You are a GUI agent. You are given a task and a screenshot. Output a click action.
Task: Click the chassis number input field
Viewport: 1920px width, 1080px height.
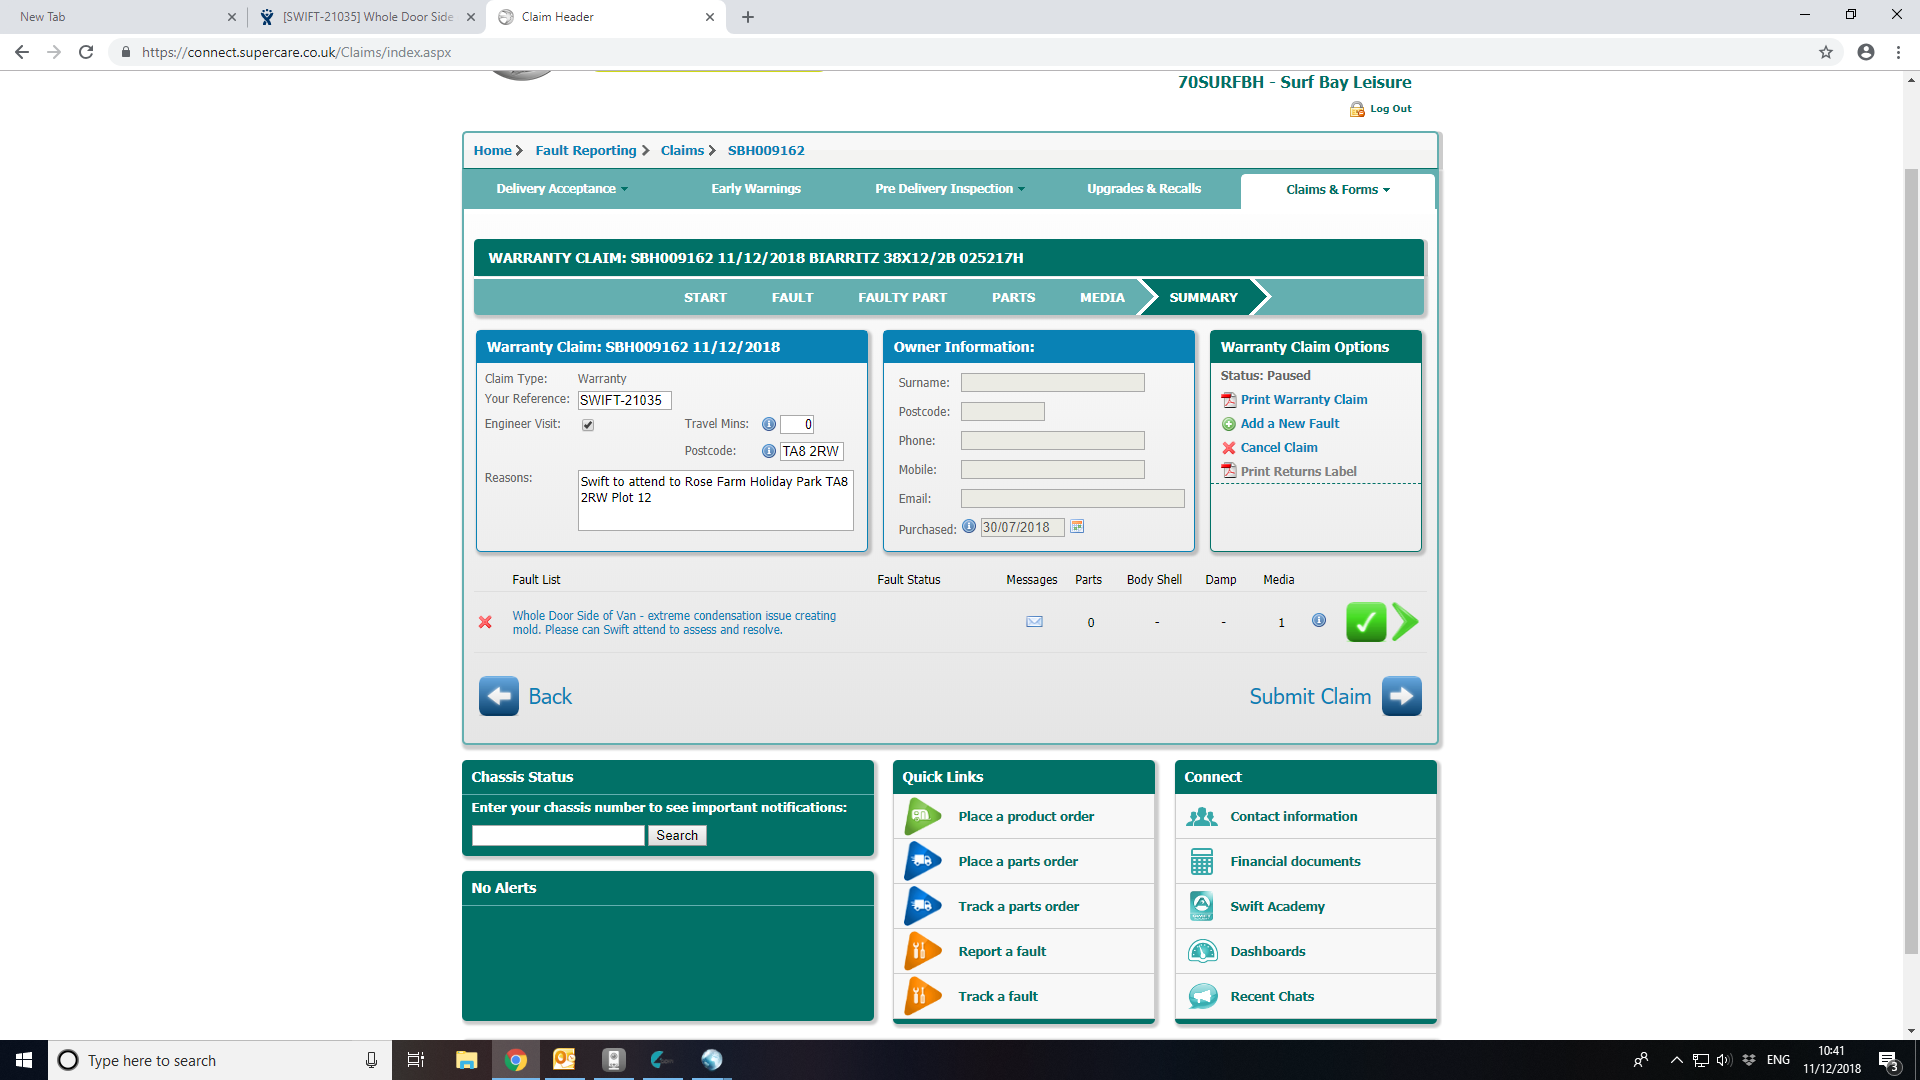click(558, 836)
